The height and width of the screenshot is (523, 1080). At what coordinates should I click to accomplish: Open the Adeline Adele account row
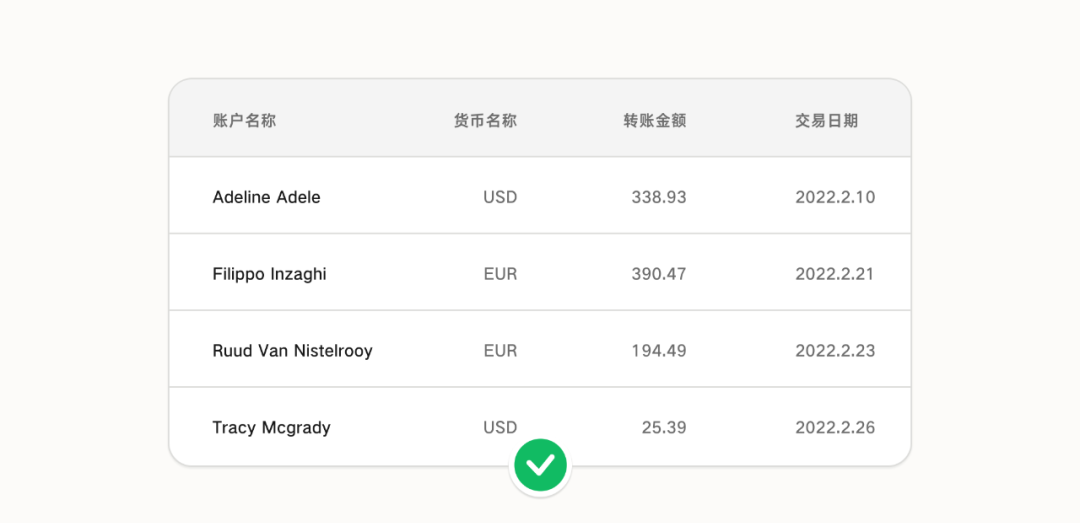540,196
